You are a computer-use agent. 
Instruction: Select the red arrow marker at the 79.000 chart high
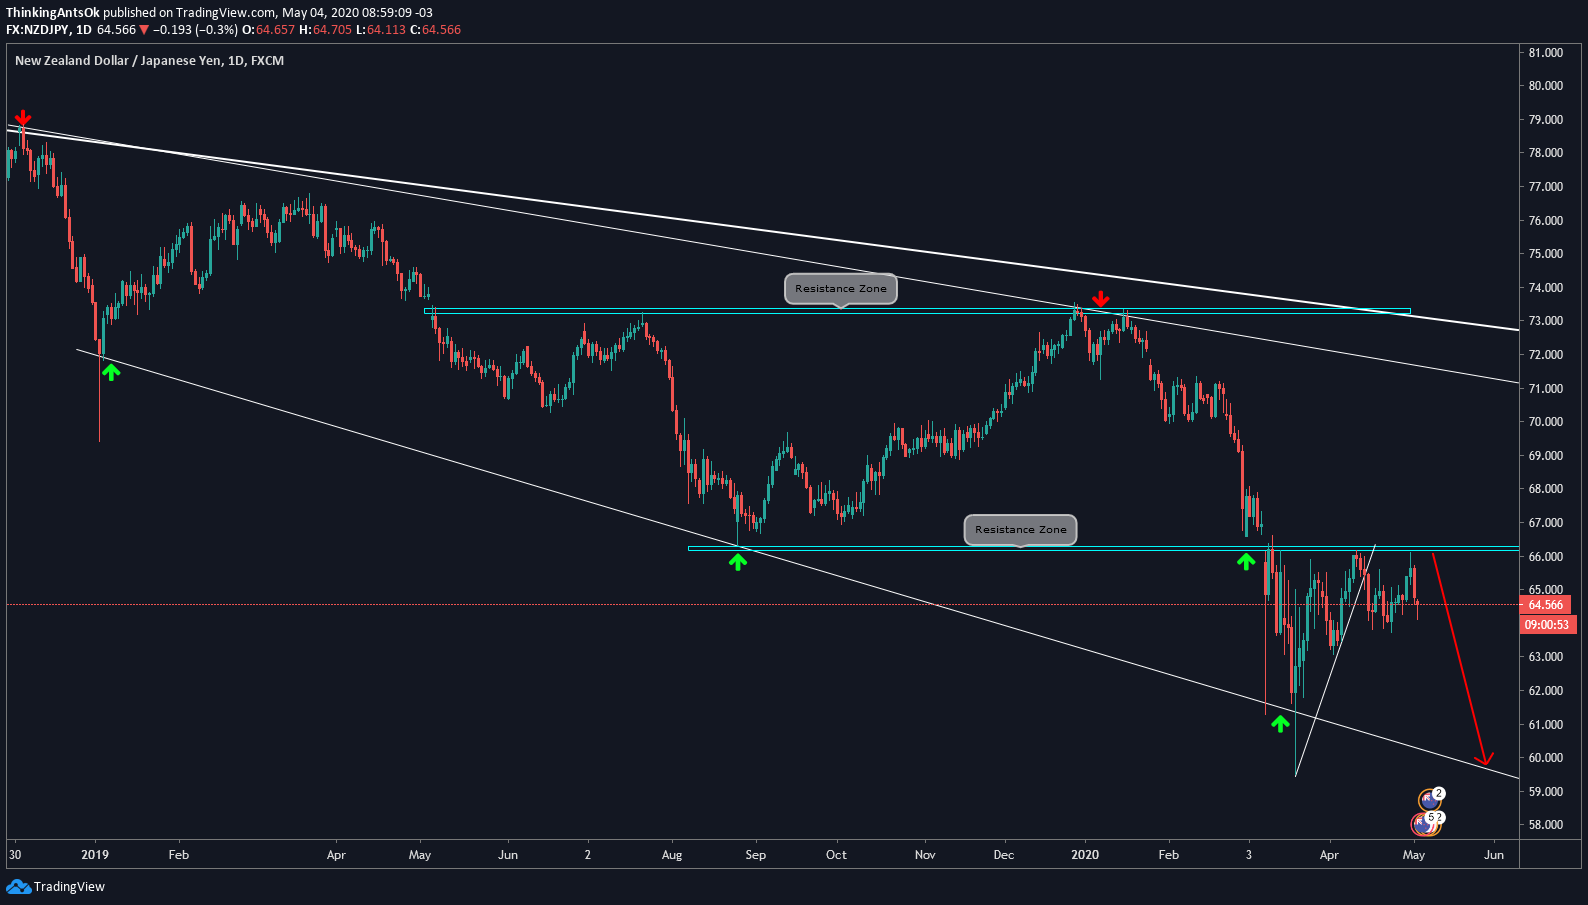[x=23, y=118]
